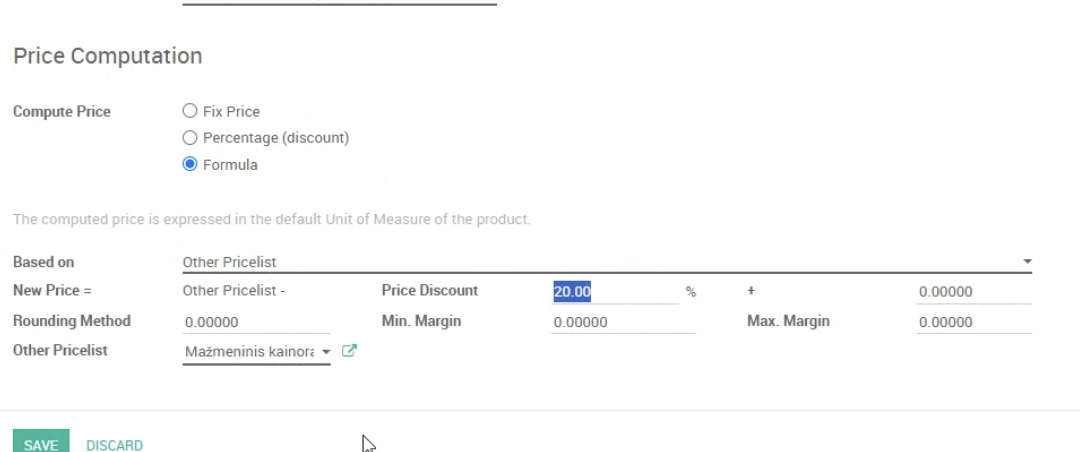Click the percent symbol after Price Discount

tap(691, 292)
